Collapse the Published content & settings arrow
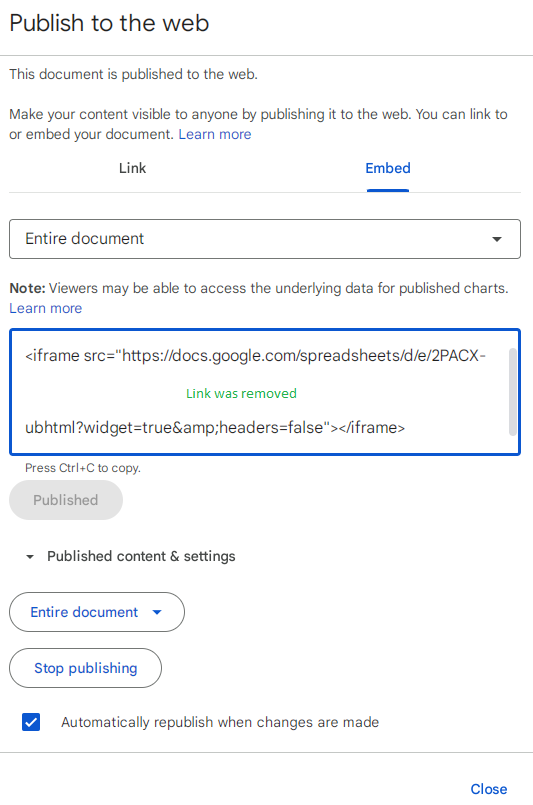533x805 pixels. point(30,557)
